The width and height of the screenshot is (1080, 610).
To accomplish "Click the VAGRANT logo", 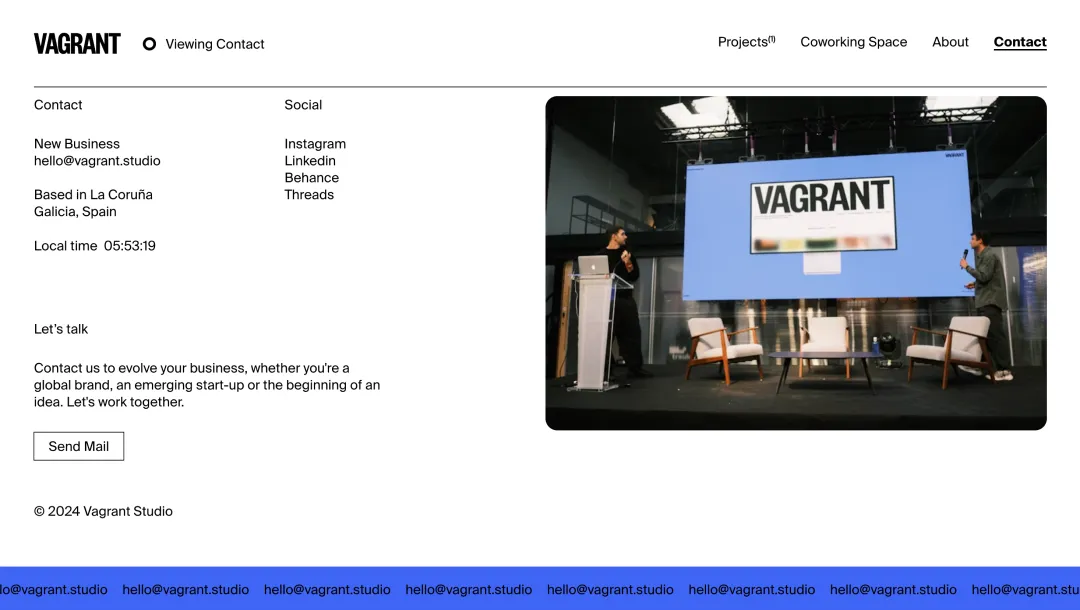I will coord(77,43).
